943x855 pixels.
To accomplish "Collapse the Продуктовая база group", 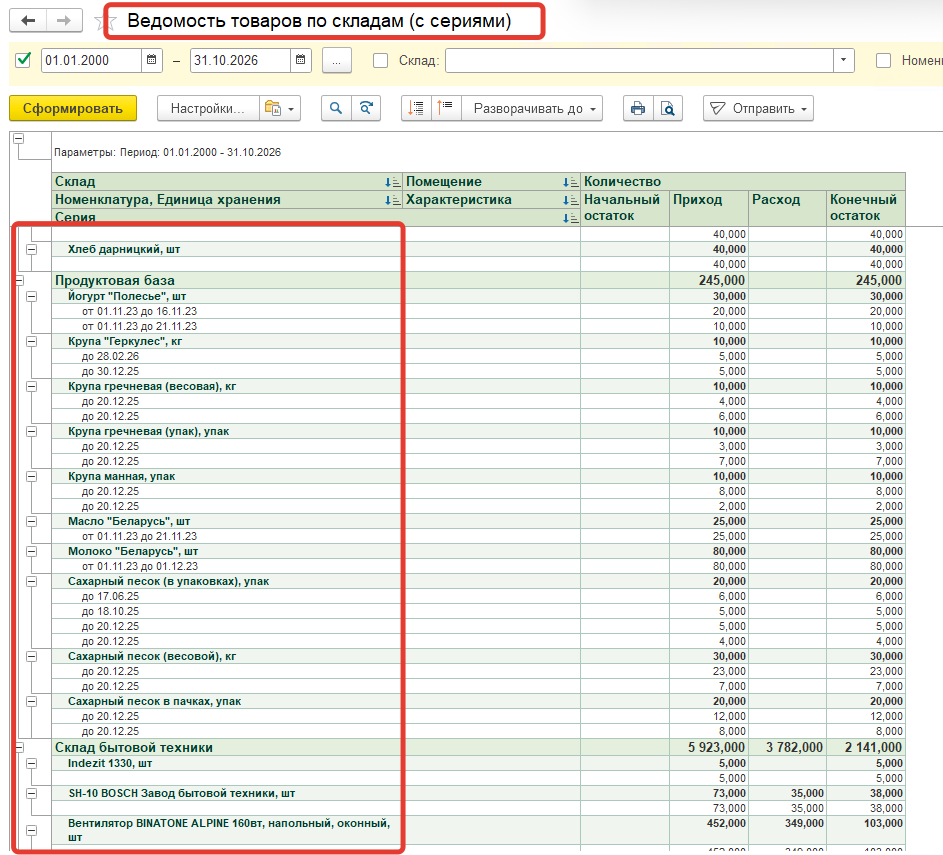I will pos(19,280).
